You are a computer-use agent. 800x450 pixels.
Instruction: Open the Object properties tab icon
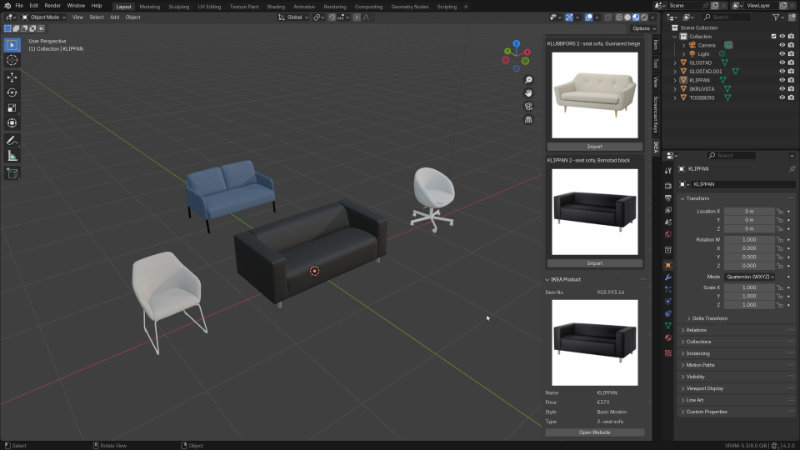pyautogui.click(x=668, y=265)
